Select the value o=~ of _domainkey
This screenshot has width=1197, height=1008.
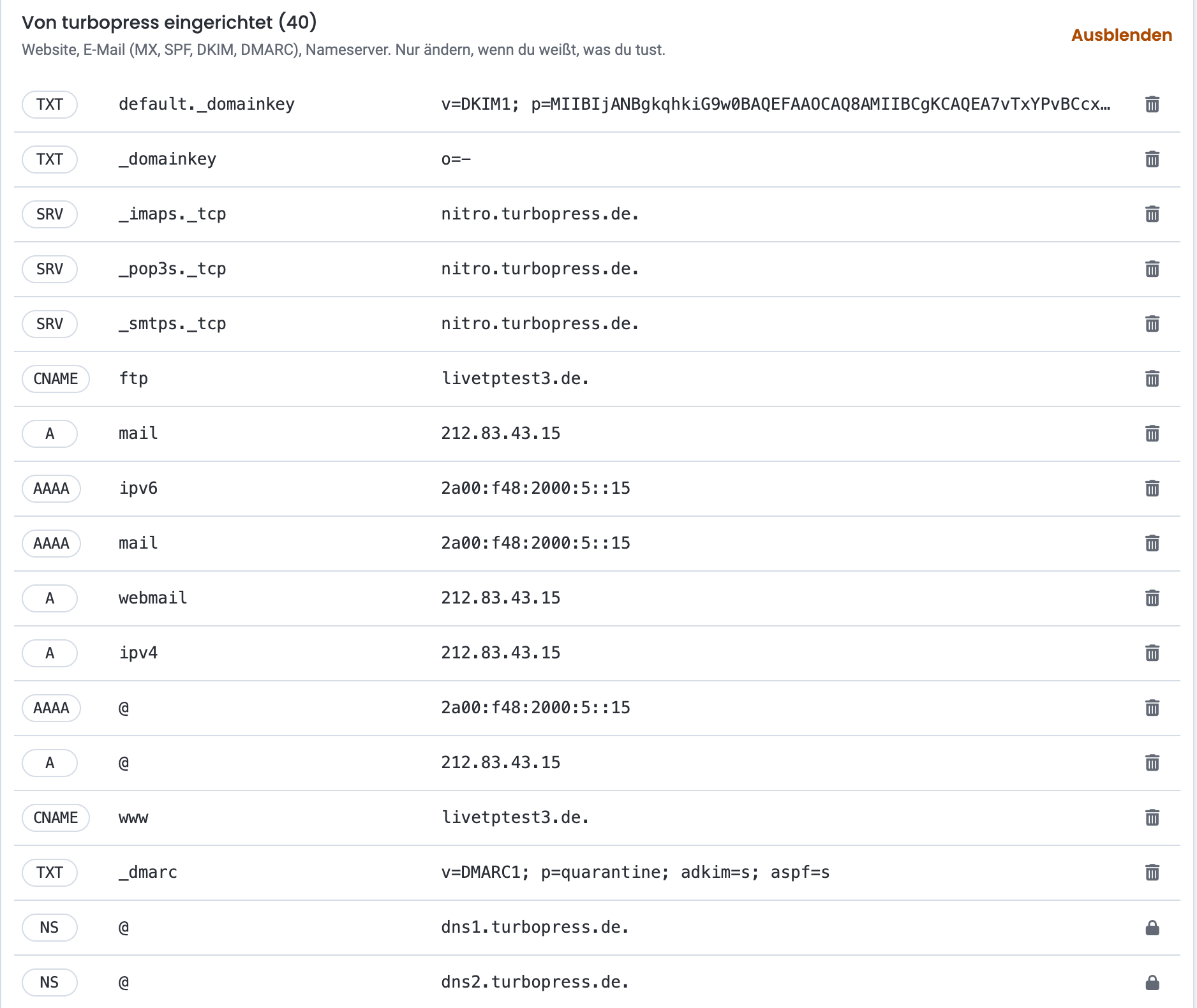point(456,159)
